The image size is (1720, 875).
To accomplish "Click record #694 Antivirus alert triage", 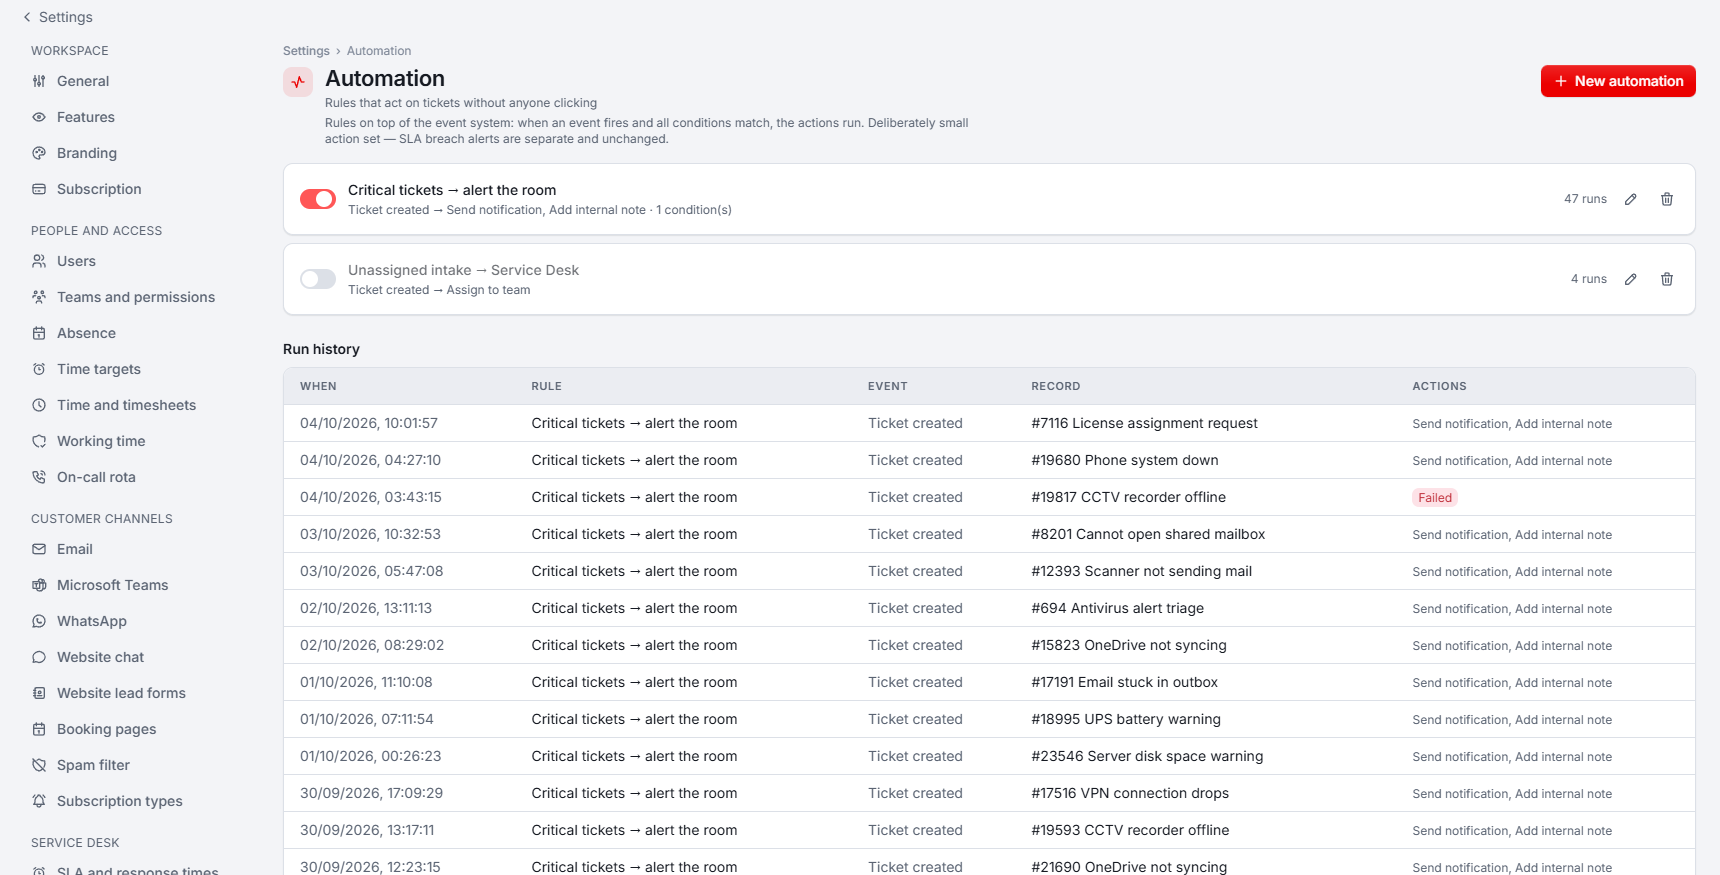I will point(1118,608).
